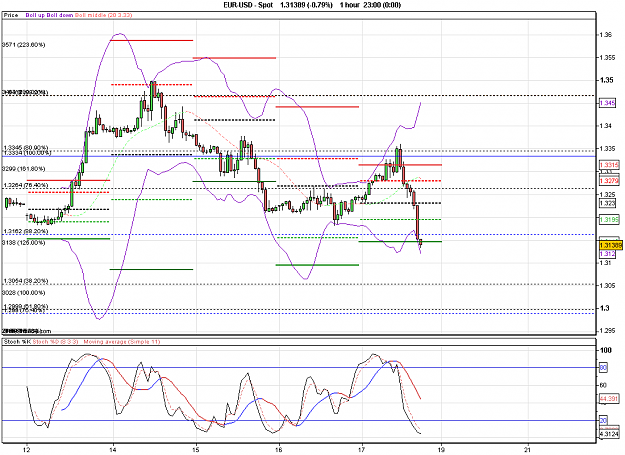This screenshot has height=455, width=625.
Task: Click the 1.35 price axis label
Action: coord(607,80)
